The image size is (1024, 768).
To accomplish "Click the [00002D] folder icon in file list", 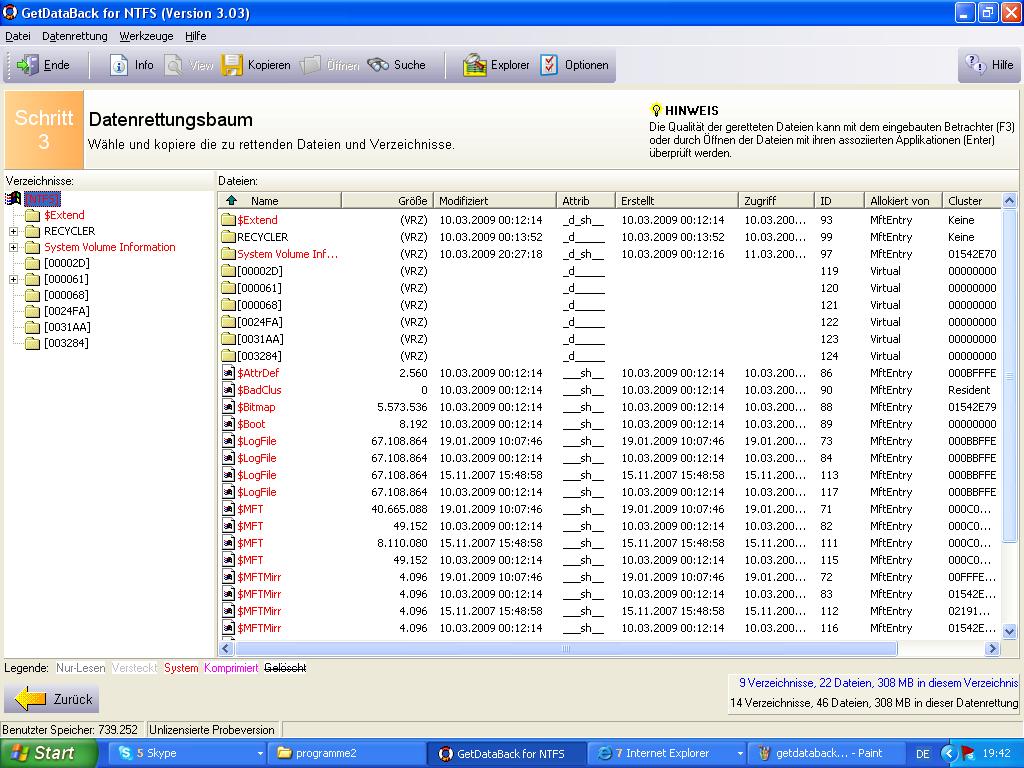I will coord(228,271).
